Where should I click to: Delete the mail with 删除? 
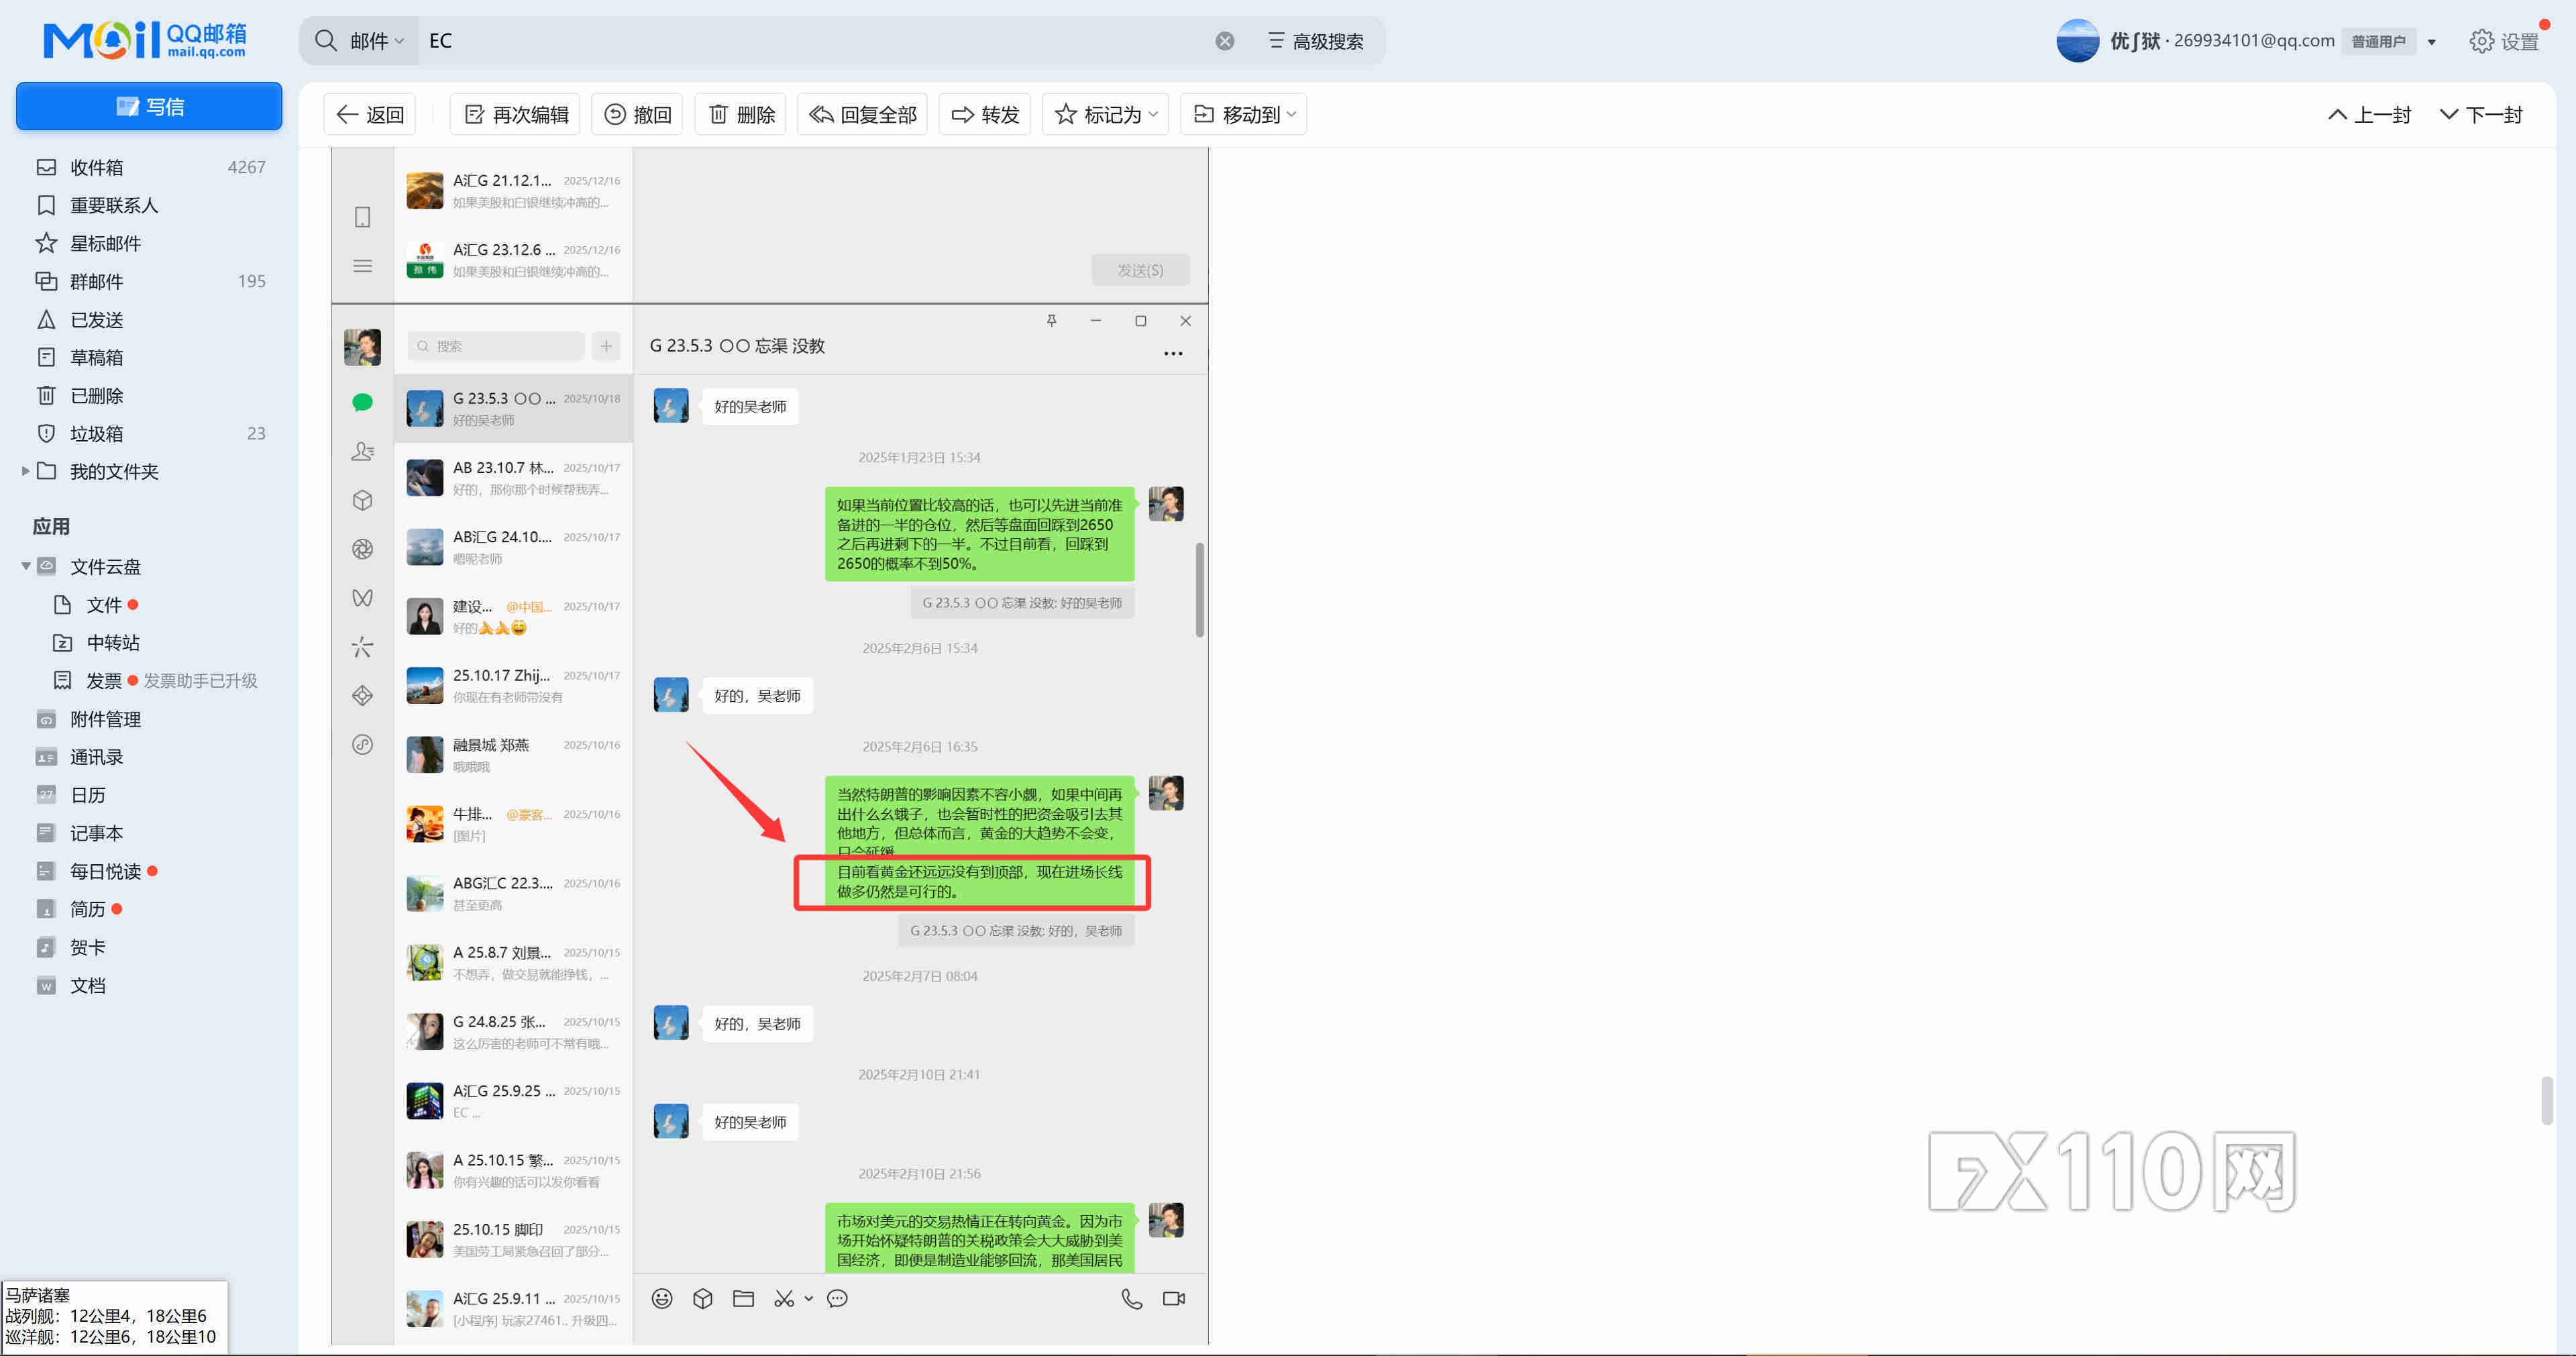741,114
